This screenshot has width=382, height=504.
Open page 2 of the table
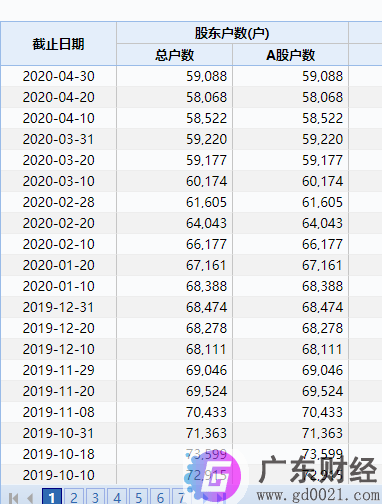click(74, 497)
